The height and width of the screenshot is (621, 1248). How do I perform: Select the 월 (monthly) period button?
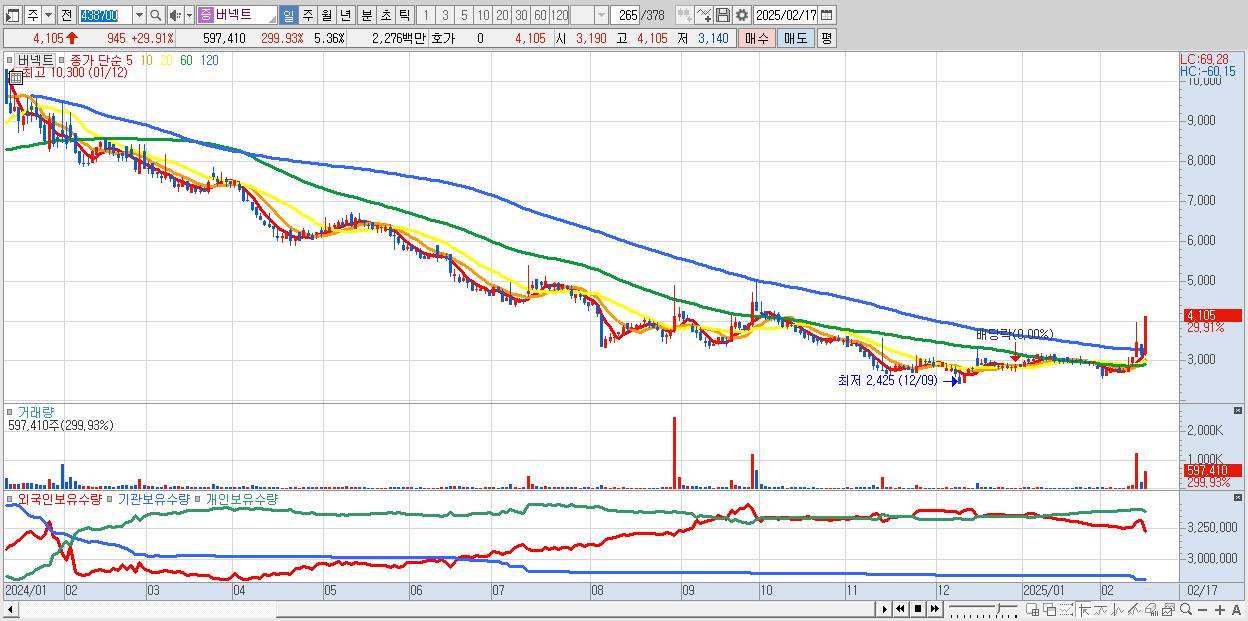[x=327, y=15]
